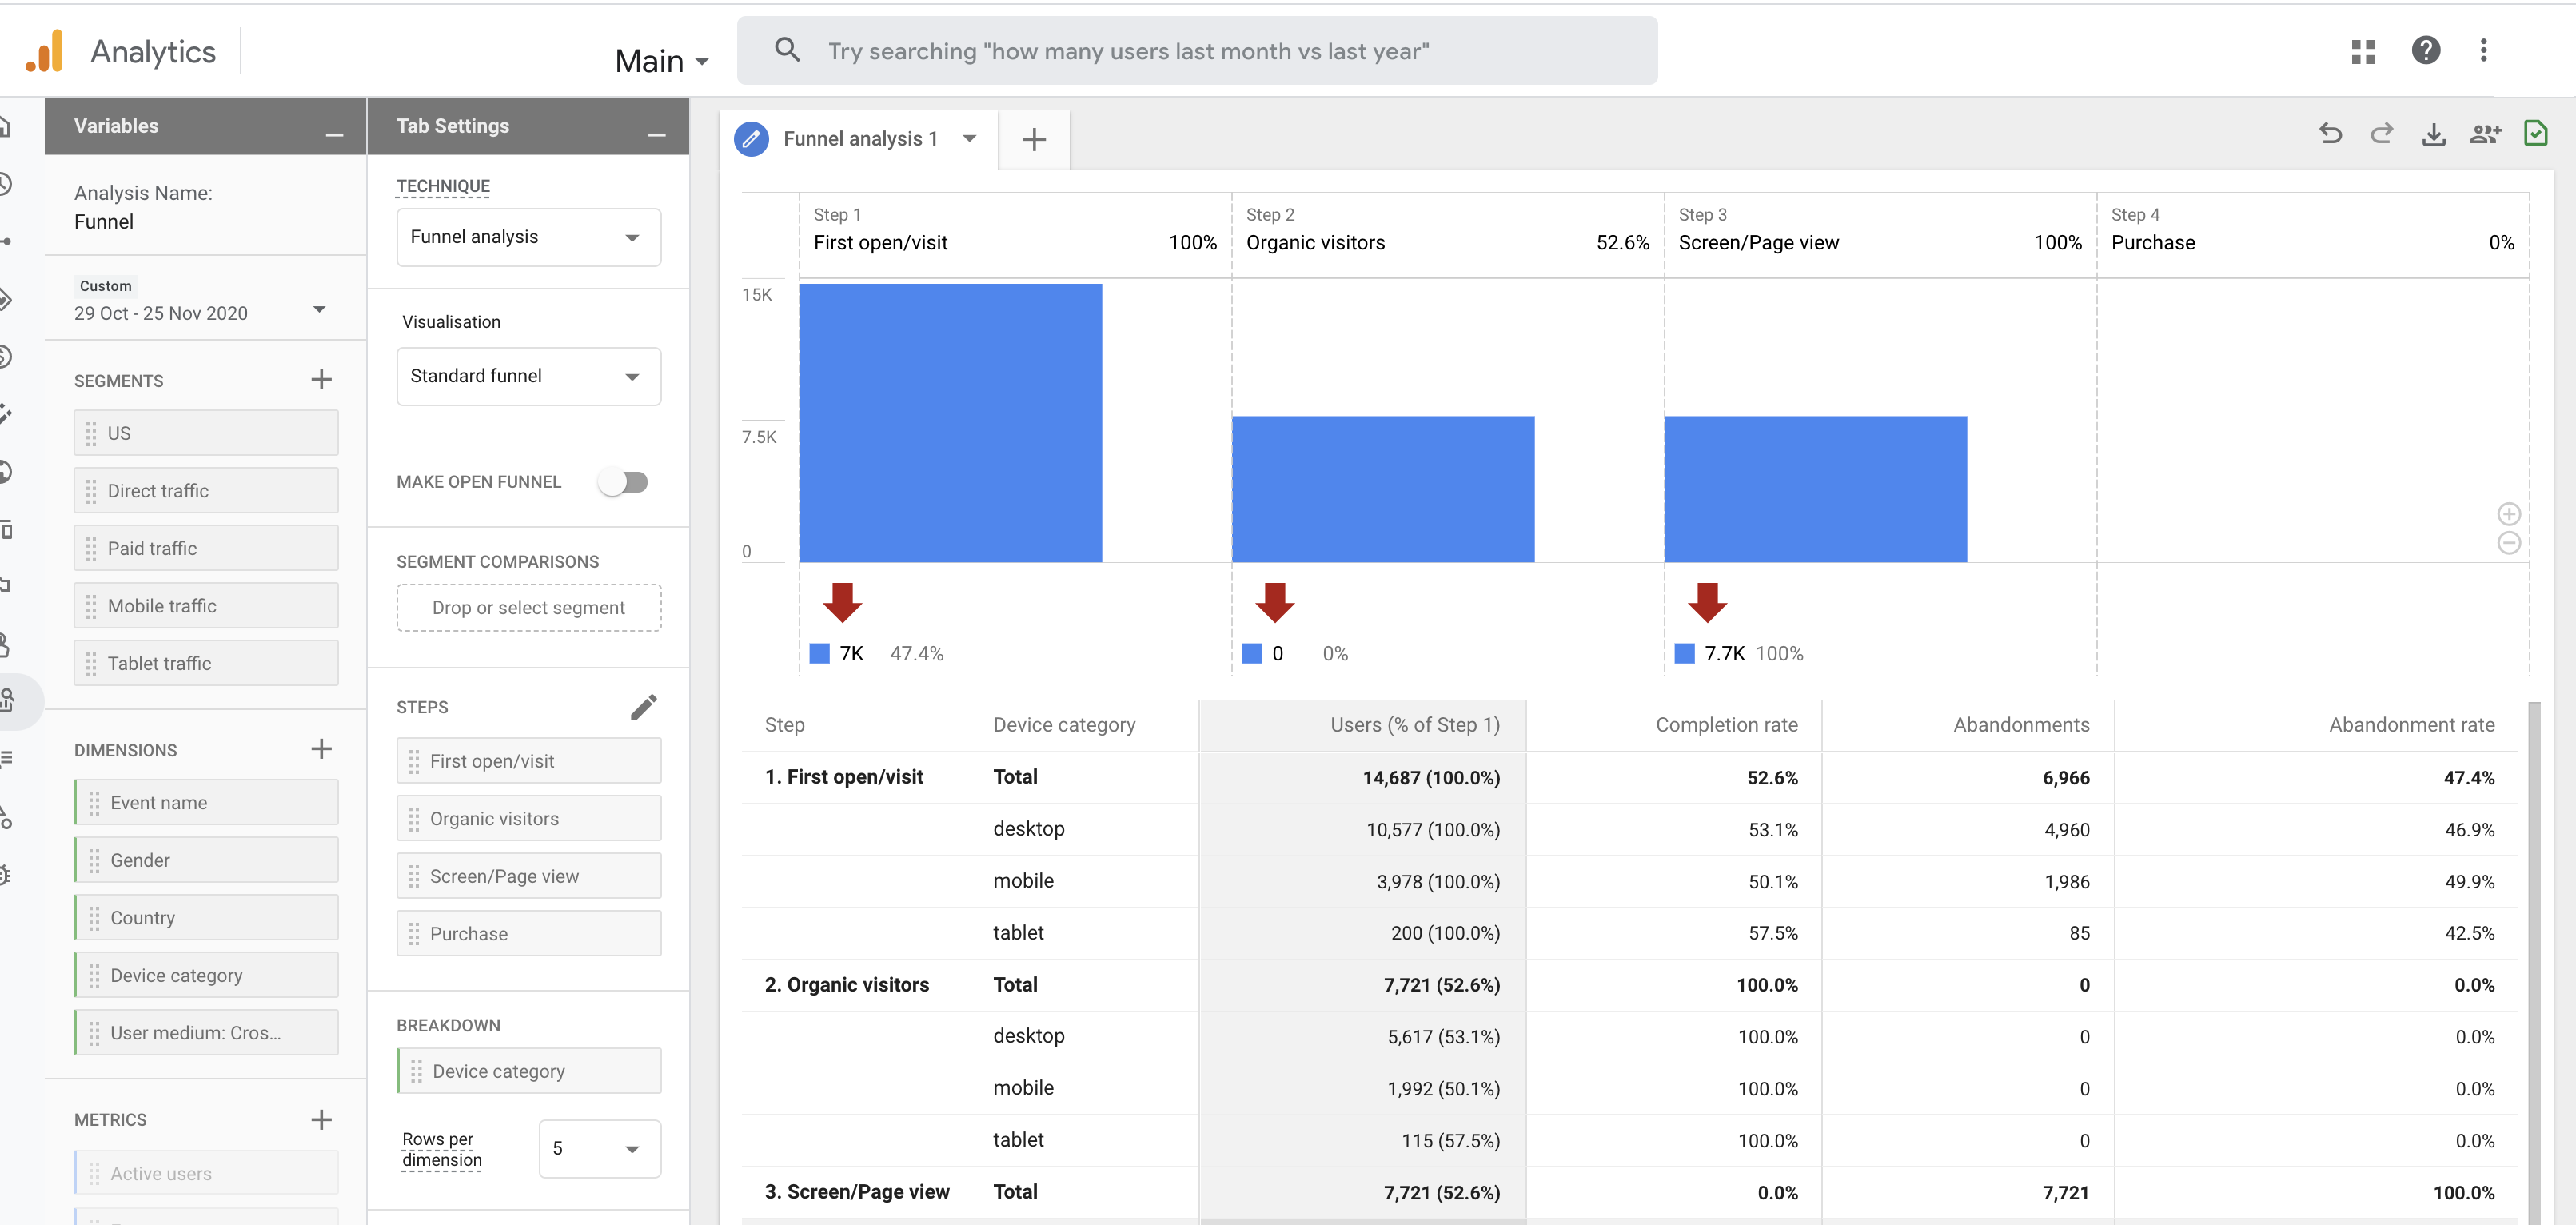Enable the Make Open Funnel toggle

624,481
